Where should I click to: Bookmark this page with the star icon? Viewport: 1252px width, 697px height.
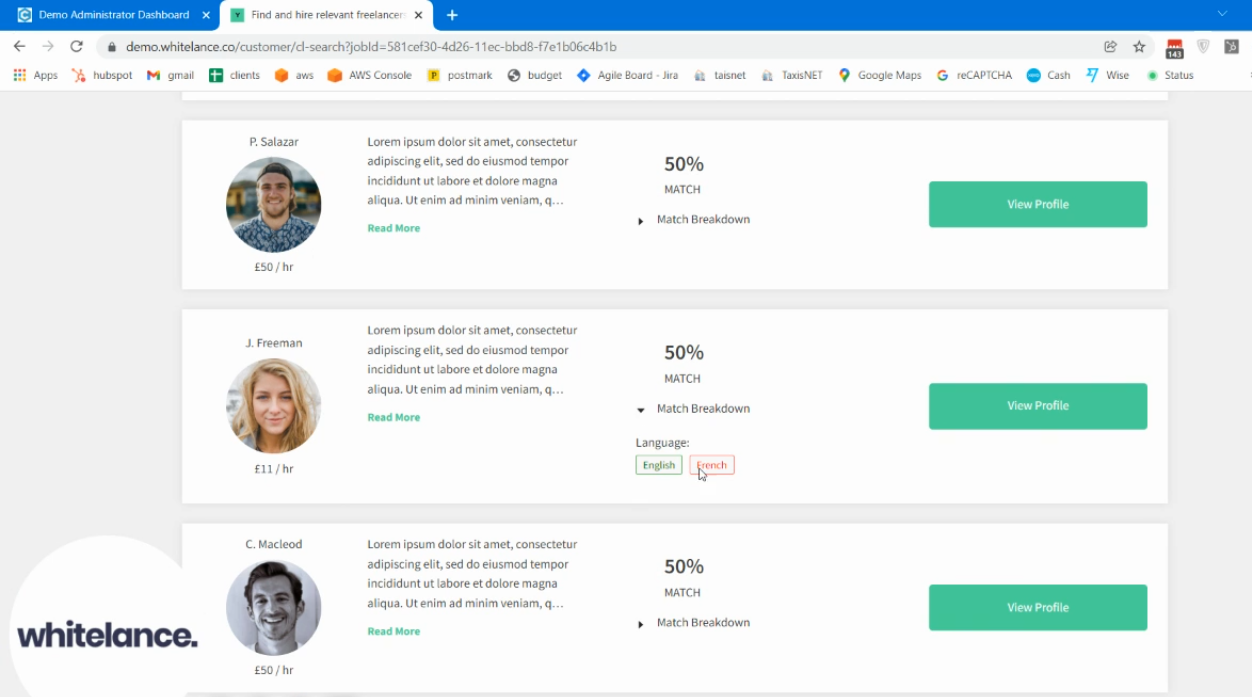1139,46
